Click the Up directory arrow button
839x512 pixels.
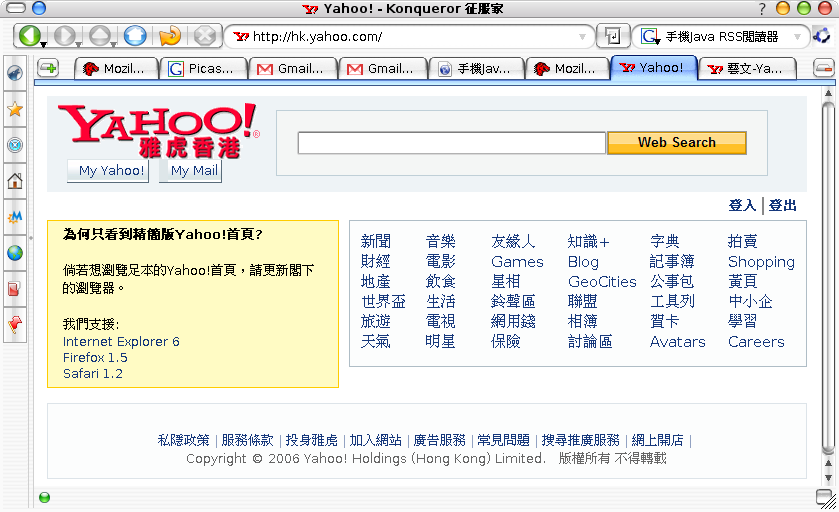point(100,36)
